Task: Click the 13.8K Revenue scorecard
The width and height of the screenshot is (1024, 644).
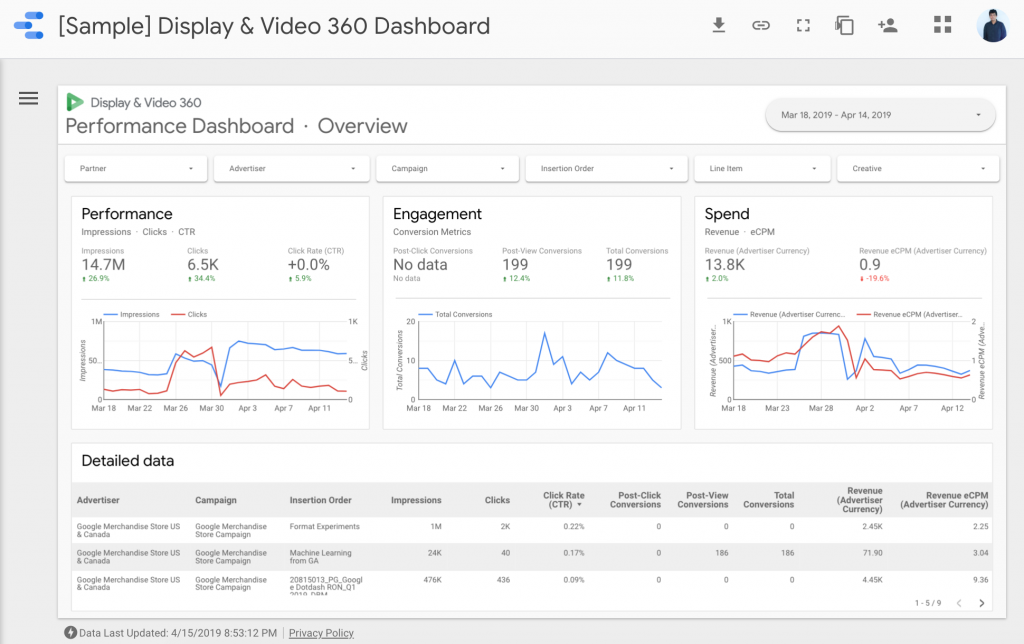Action: (x=756, y=265)
